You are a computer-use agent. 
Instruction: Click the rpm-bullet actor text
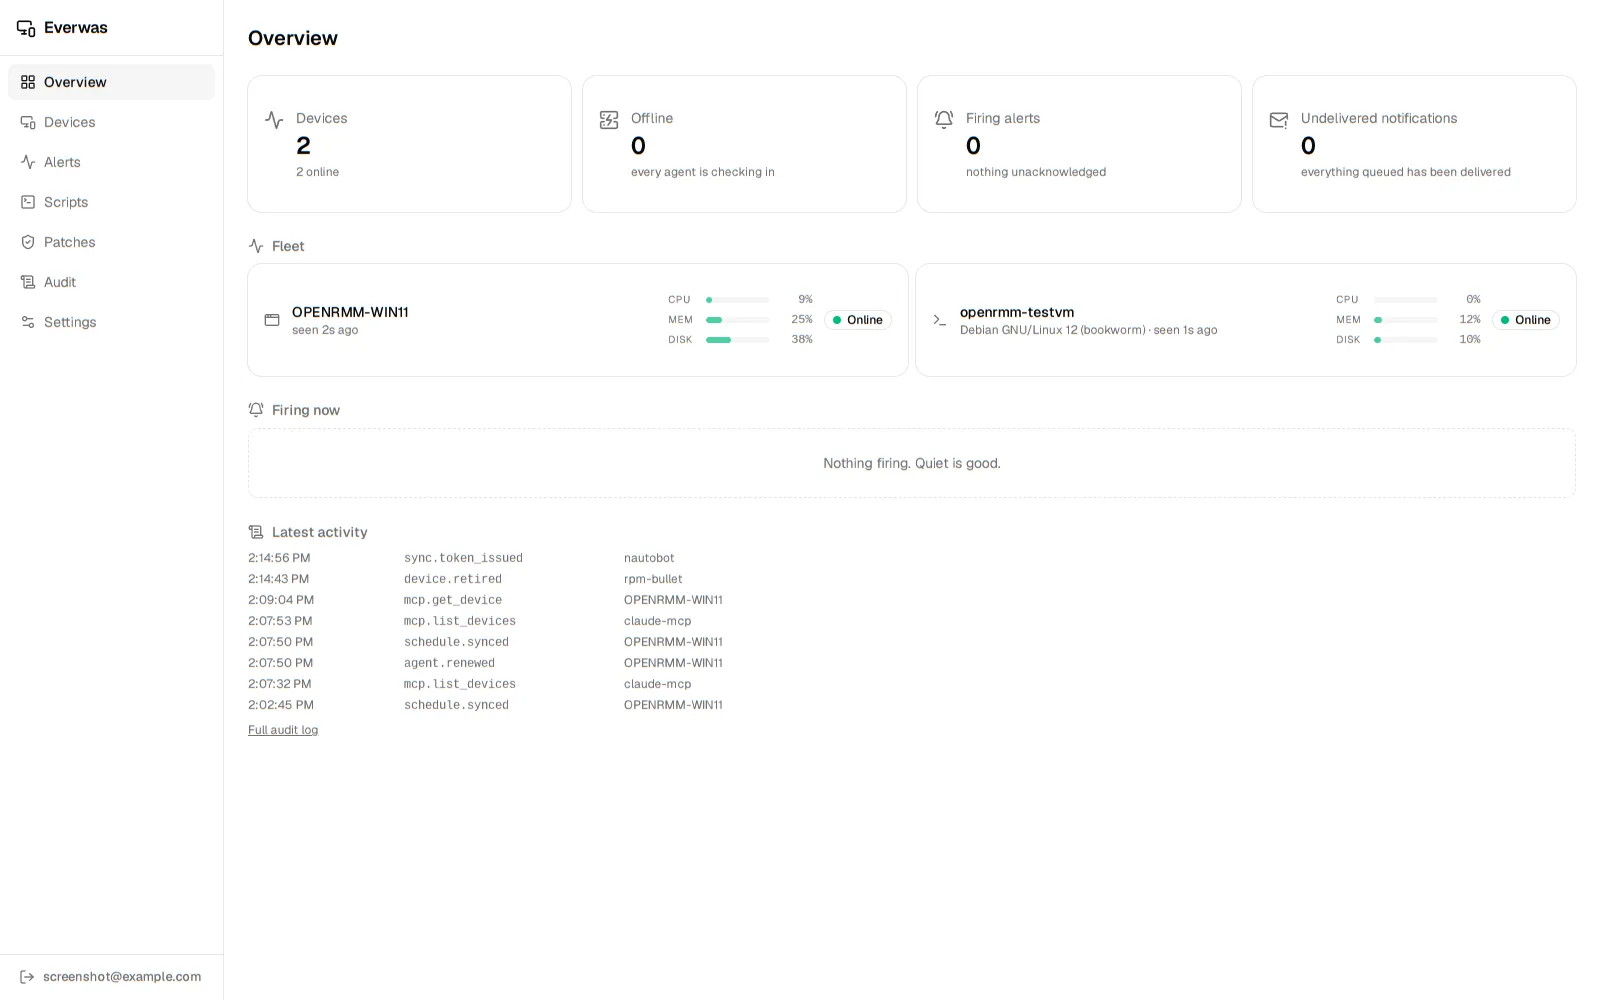click(653, 579)
